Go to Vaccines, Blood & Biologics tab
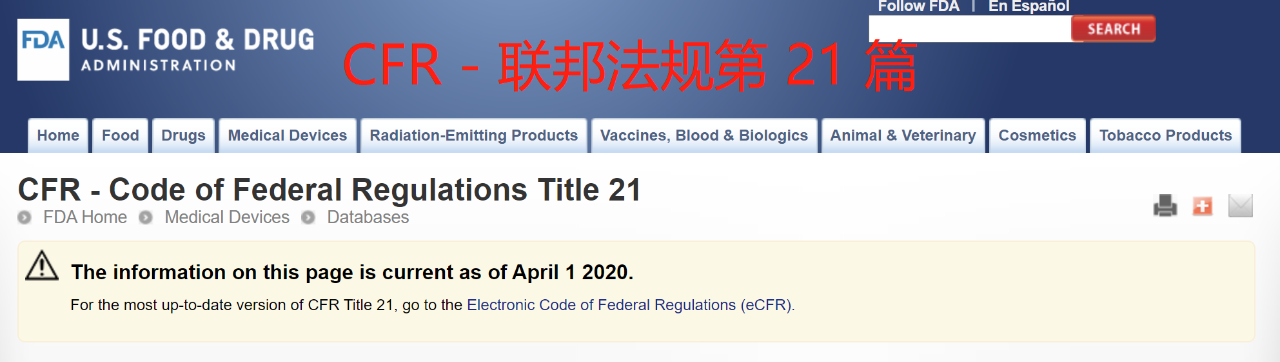The image size is (1280, 362). [x=704, y=136]
